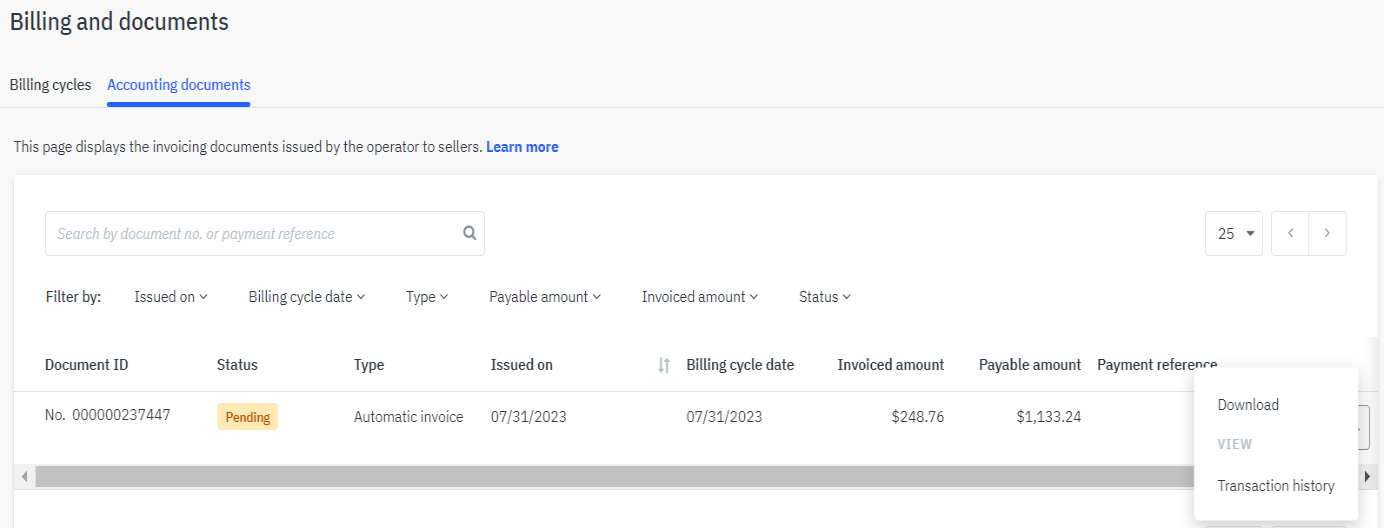Open the Invoiced amount filter
Image resolution: width=1385 pixels, height=528 pixels.
coord(700,297)
